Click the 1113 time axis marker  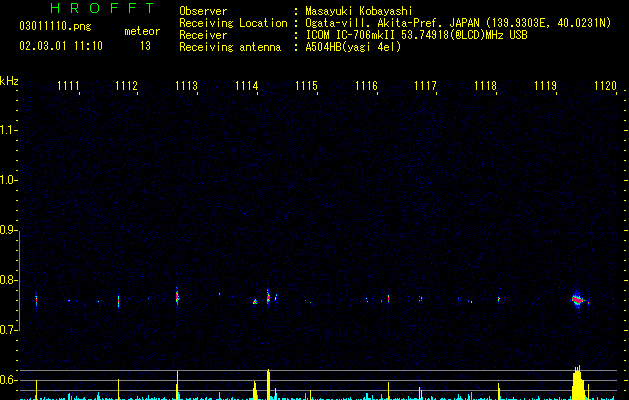point(186,86)
